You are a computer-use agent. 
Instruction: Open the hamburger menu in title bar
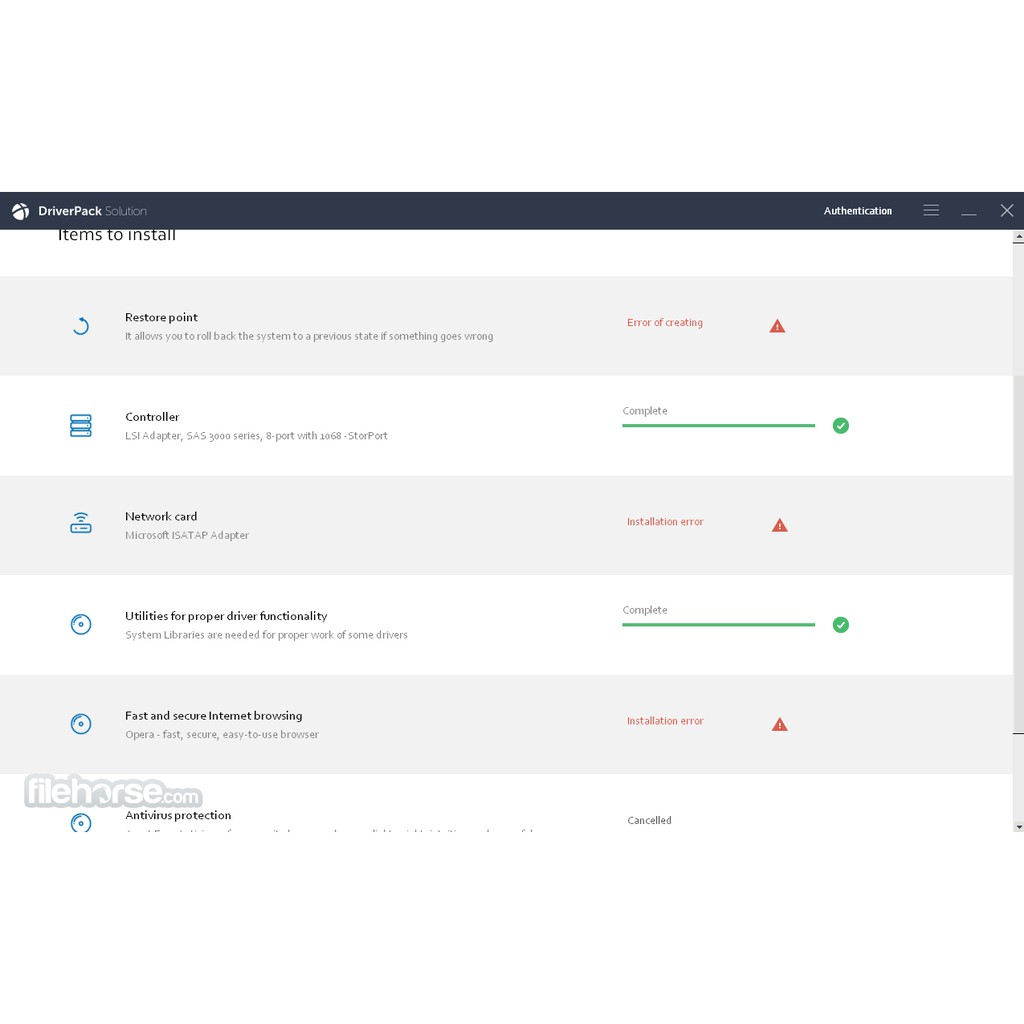931,210
